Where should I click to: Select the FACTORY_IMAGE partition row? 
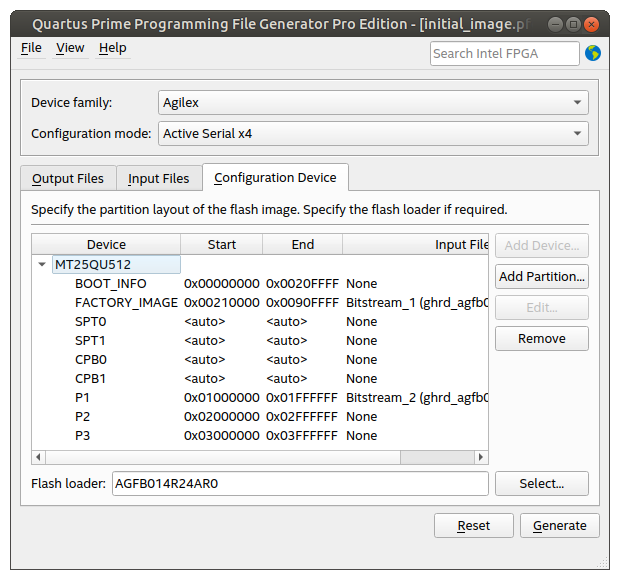260,302
